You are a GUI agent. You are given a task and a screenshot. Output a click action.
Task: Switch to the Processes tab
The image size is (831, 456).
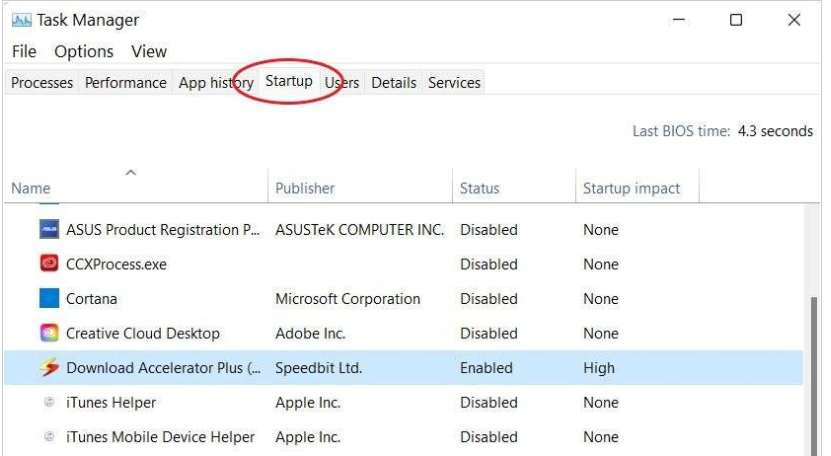tap(42, 83)
